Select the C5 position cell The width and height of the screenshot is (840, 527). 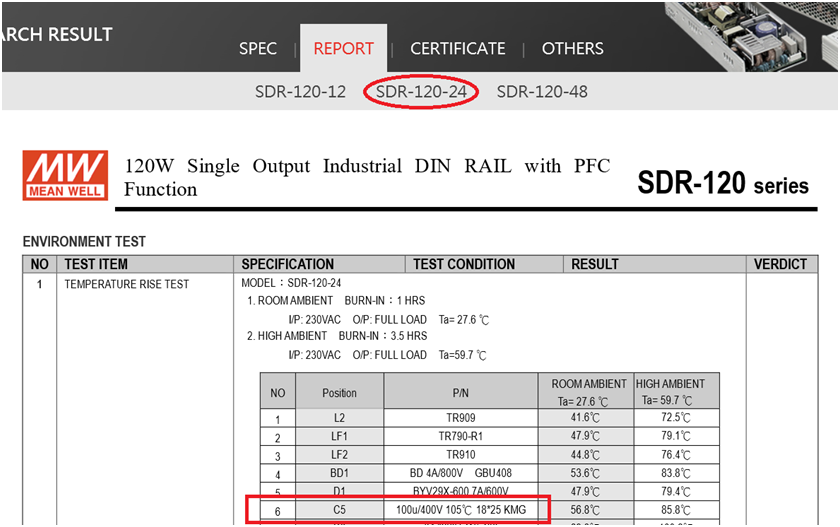click(339, 510)
